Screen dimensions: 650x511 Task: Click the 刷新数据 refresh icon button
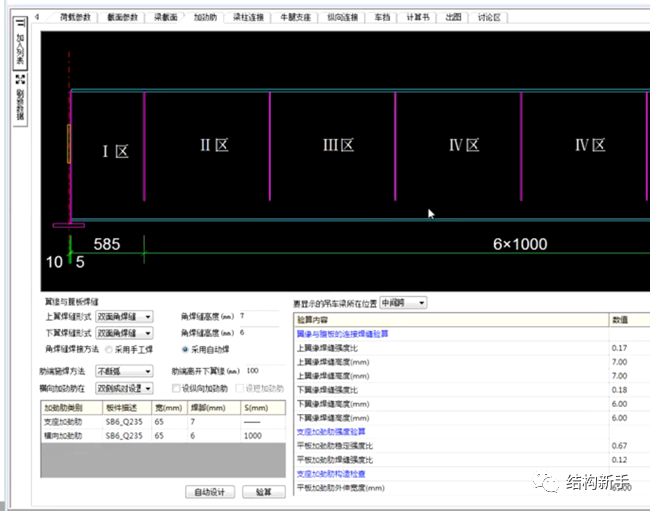(x=20, y=99)
